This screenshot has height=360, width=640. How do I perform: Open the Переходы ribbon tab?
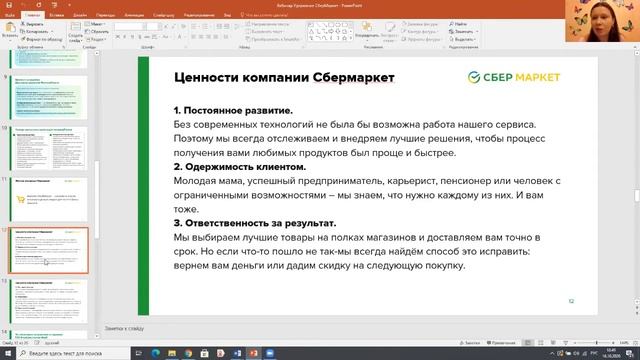(105, 15)
